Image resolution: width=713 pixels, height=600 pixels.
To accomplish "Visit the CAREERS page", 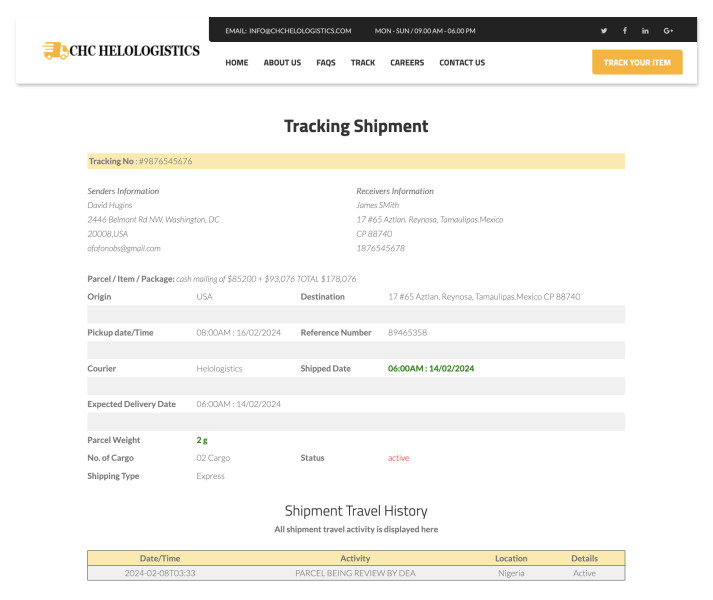I will coord(407,63).
